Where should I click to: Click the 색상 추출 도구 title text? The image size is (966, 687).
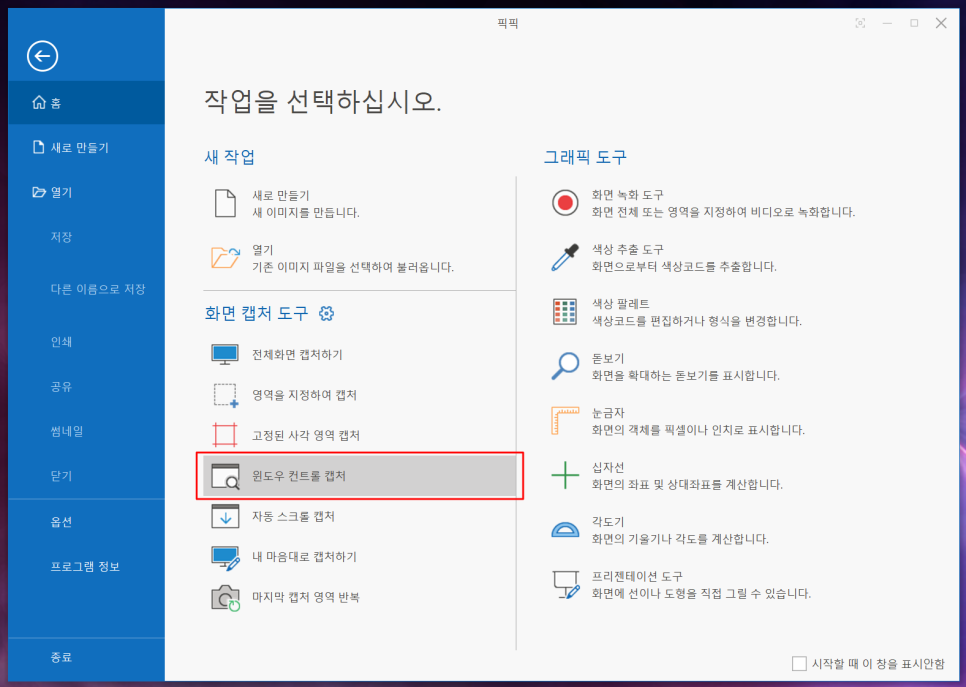(628, 250)
